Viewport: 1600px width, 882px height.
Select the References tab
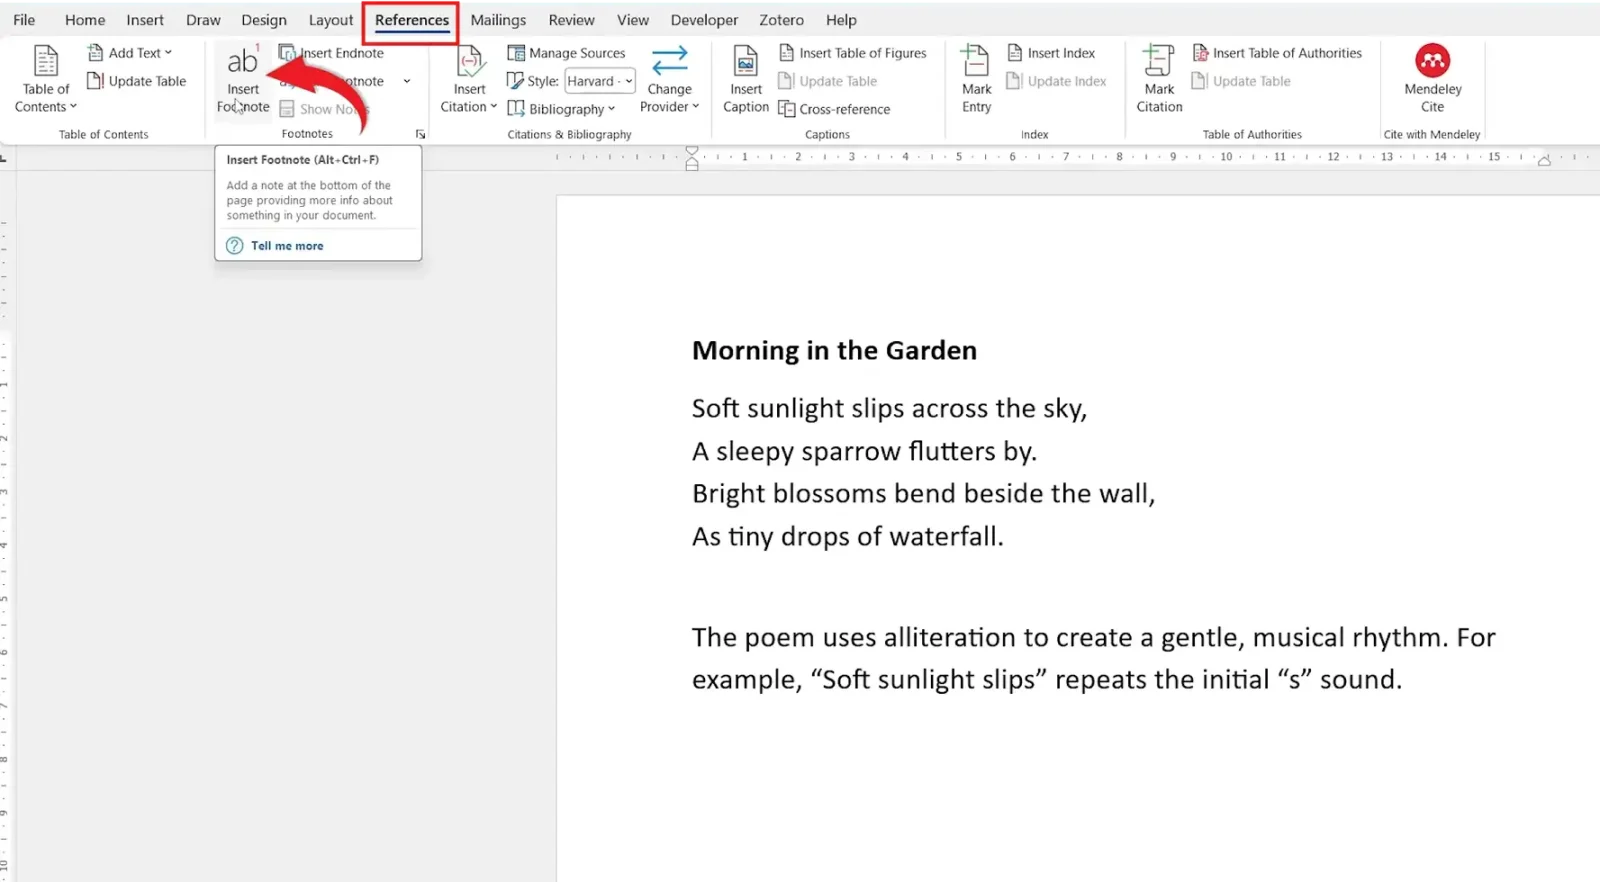tap(412, 20)
